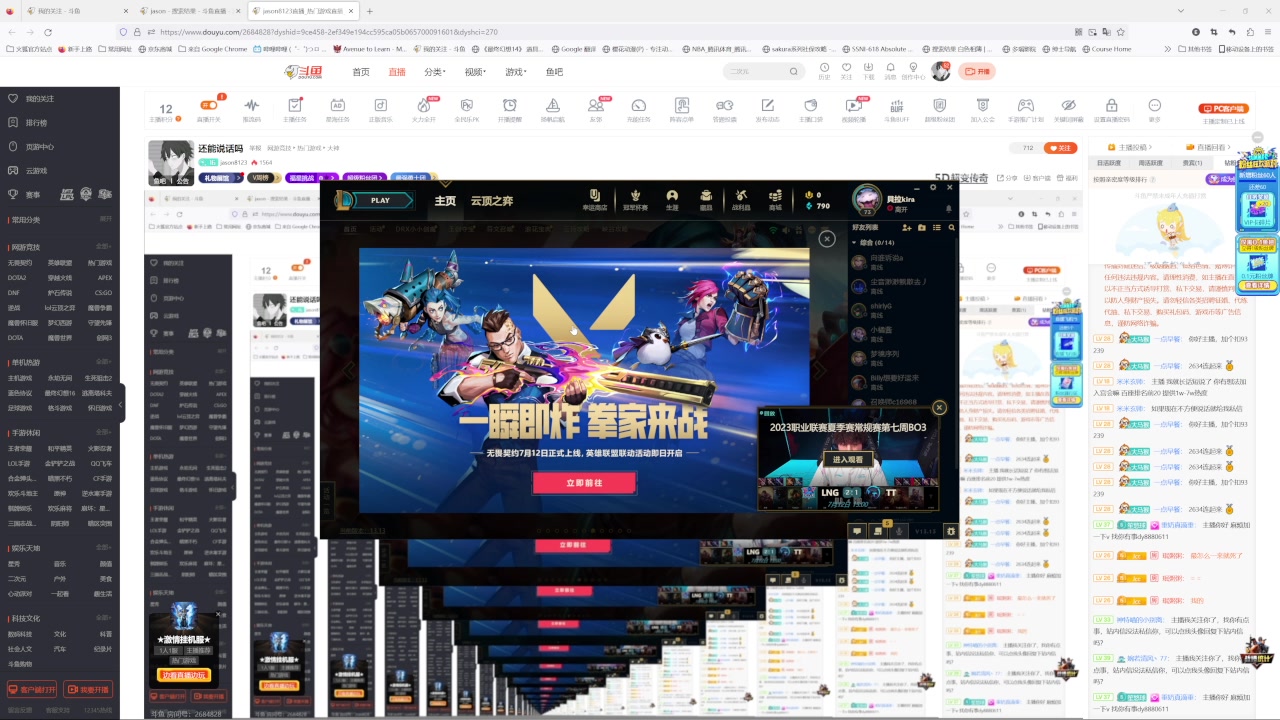Open 战利品 loot icon in League client

(x=741, y=200)
